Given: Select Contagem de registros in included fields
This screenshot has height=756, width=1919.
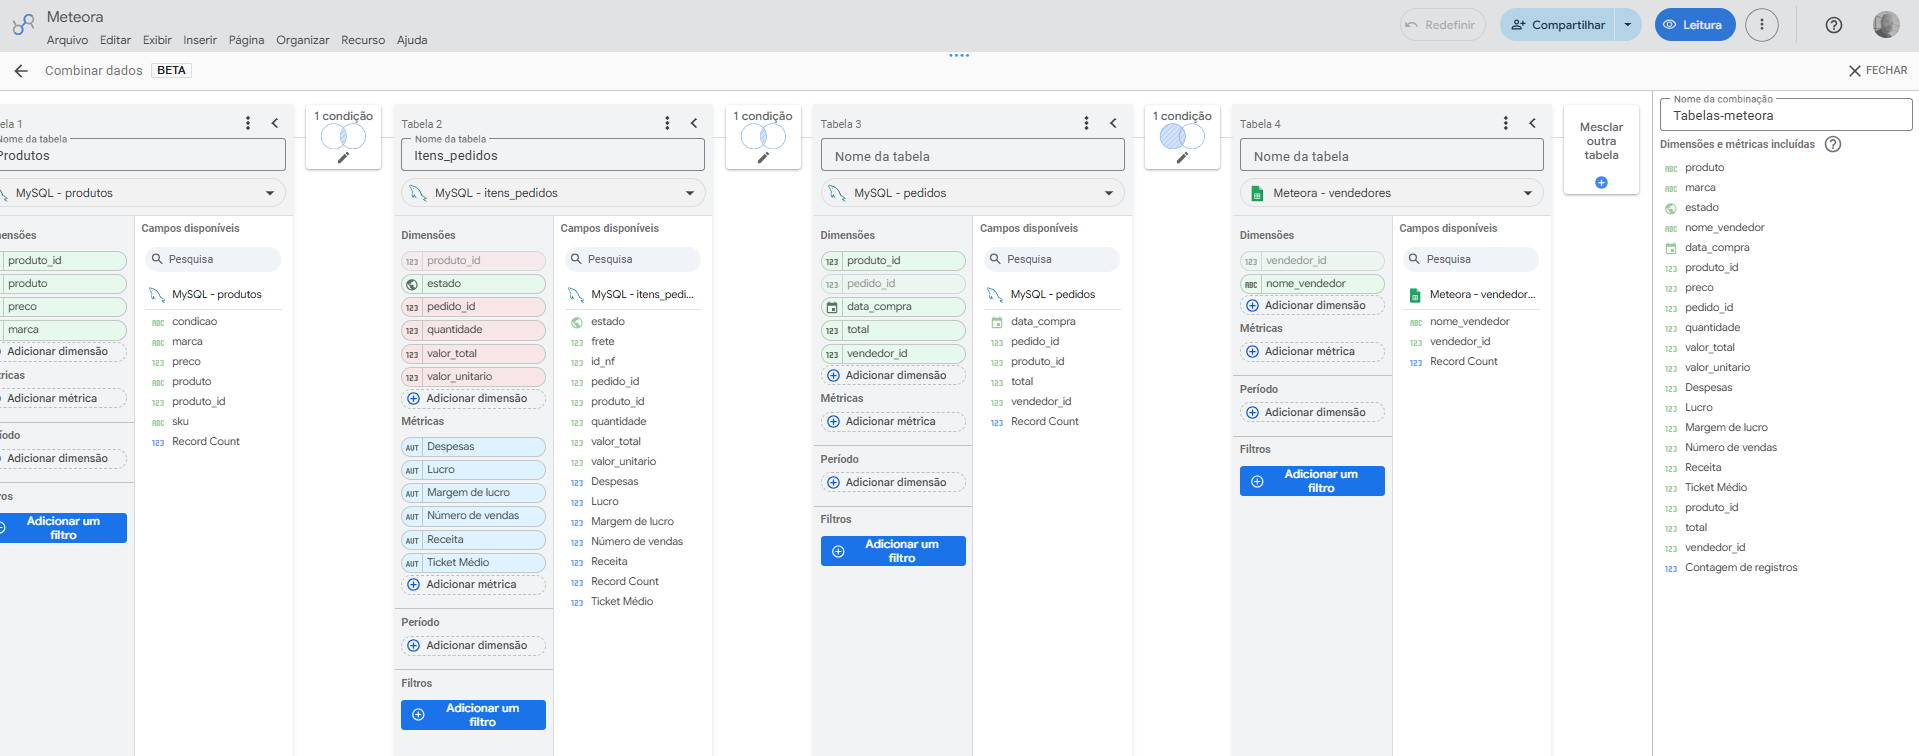Looking at the screenshot, I should tap(1741, 568).
